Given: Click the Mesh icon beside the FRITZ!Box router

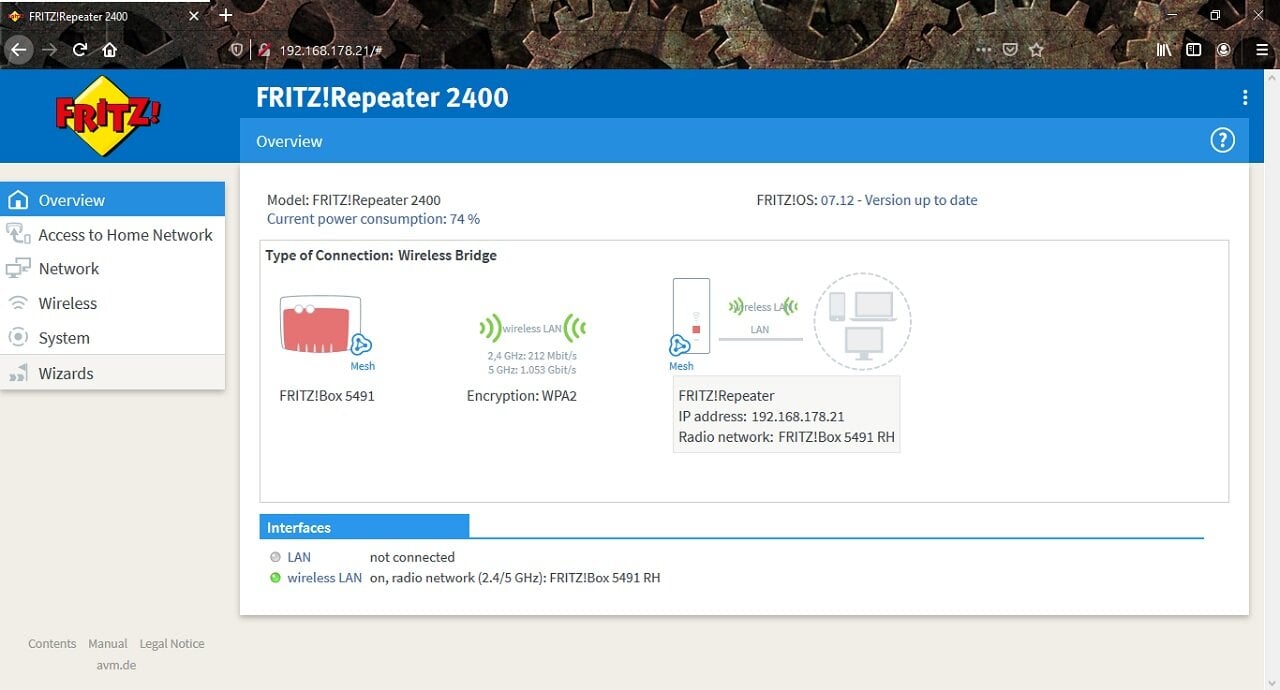Looking at the screenshot, I should coord(361,346).
